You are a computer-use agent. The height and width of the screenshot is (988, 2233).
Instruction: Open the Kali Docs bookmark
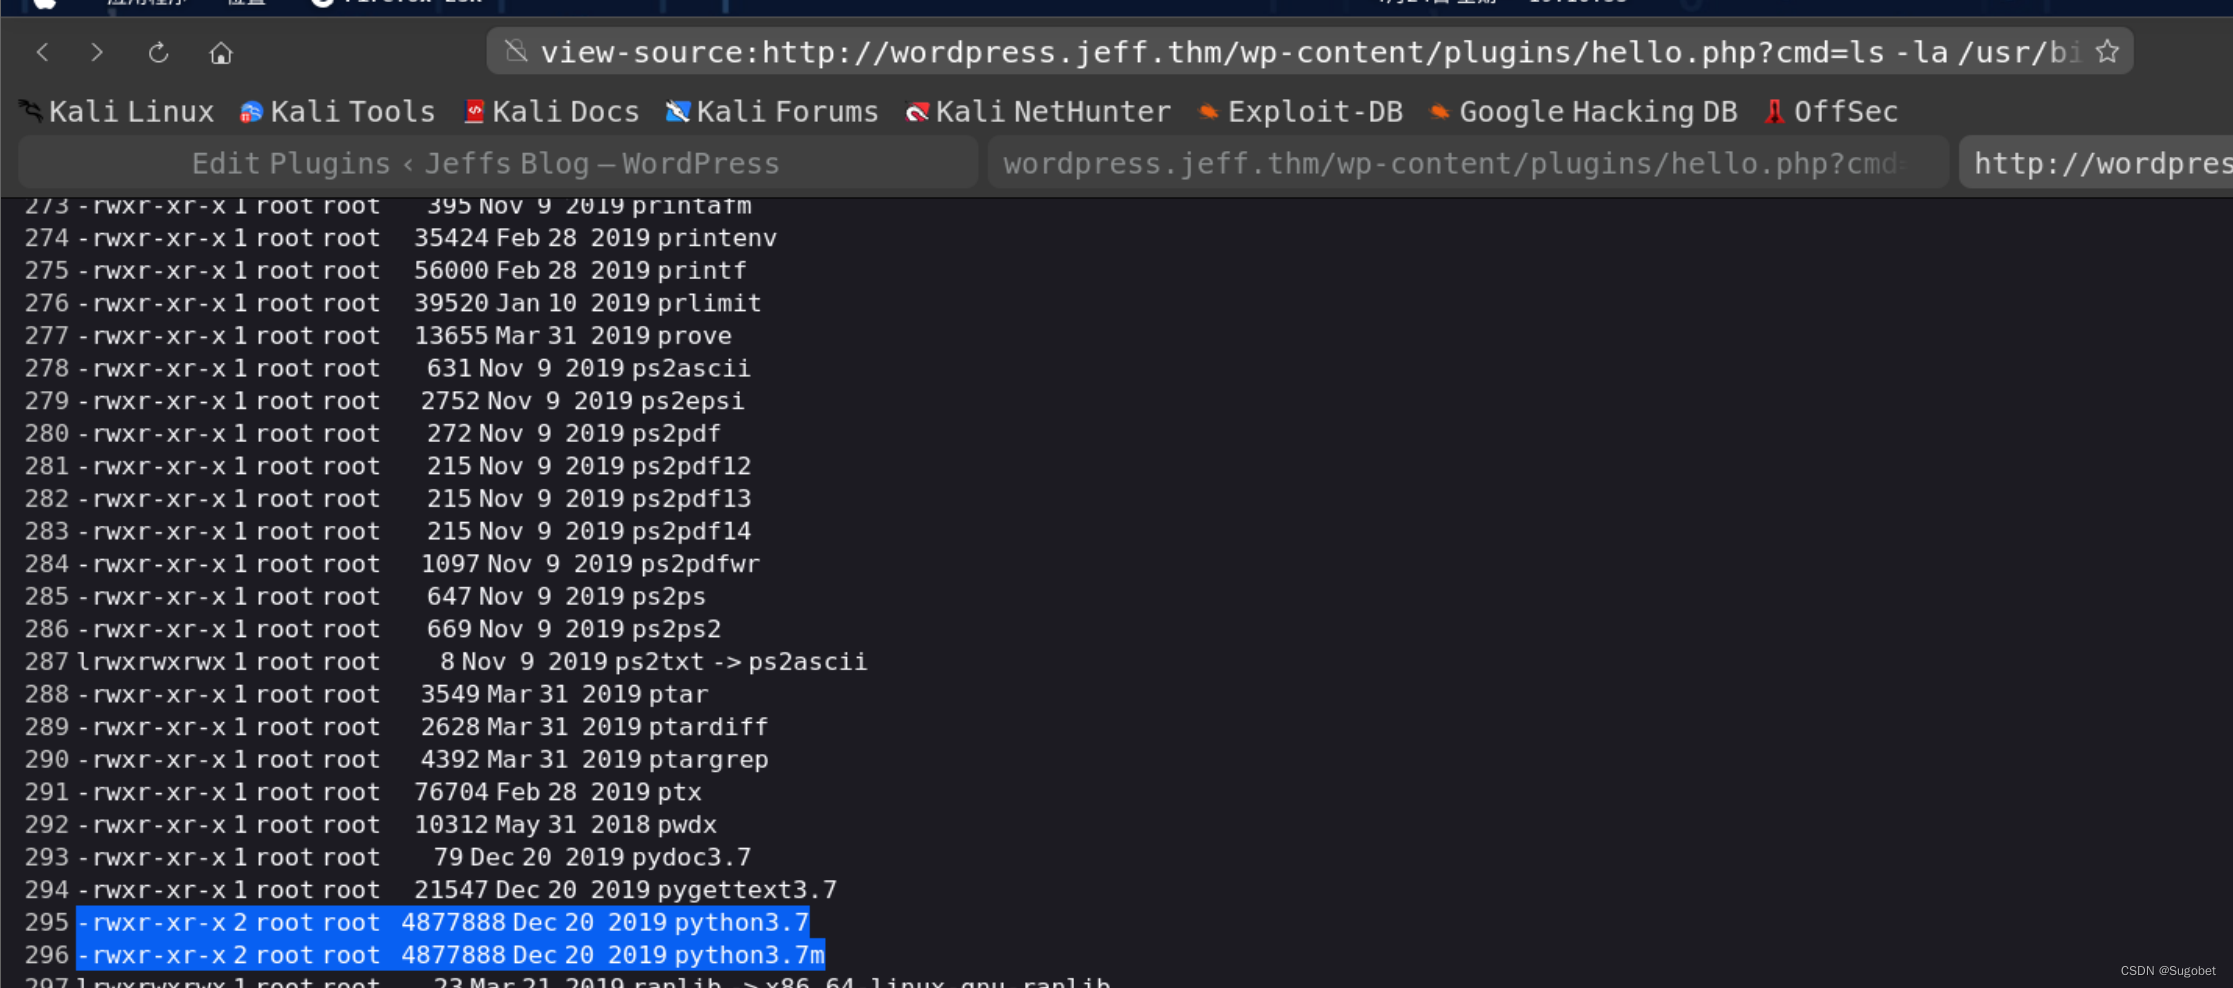tap(552, 111)
